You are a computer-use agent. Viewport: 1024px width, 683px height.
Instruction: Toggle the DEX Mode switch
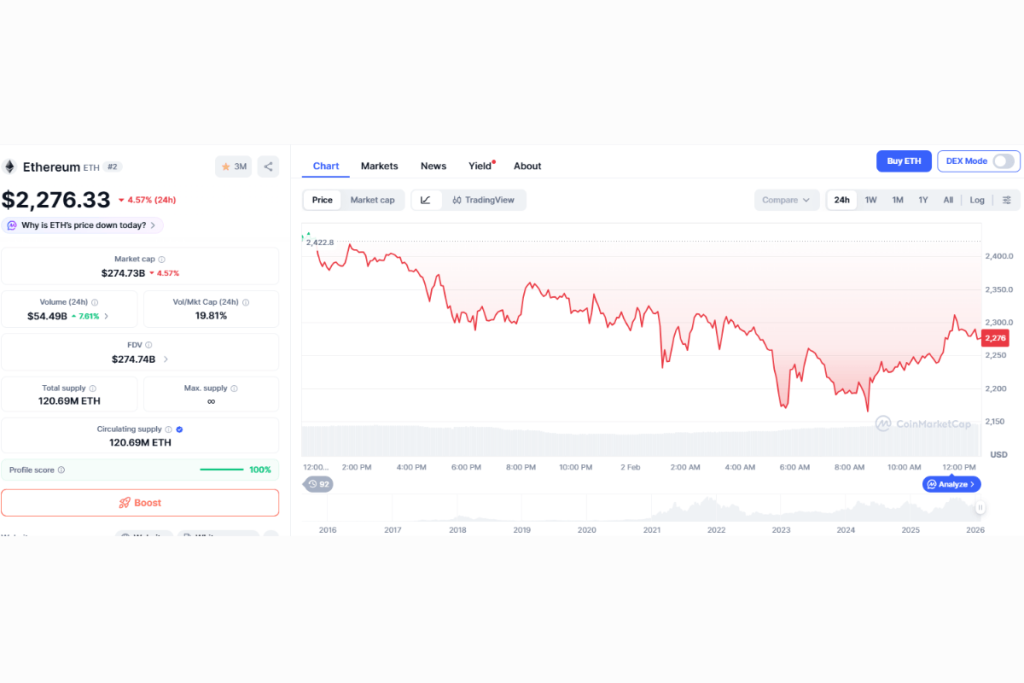pos(1003,161)
